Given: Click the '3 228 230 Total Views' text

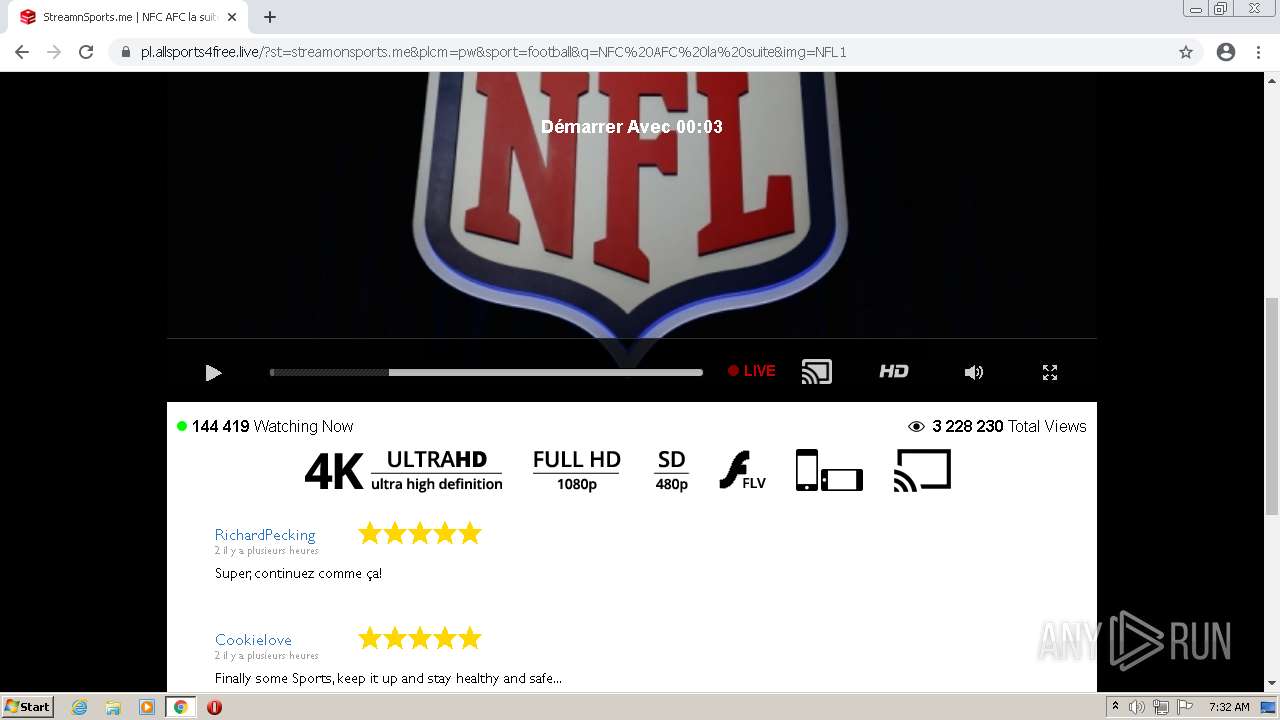Looking at the screenshot, I should (x=1009, y=426).
